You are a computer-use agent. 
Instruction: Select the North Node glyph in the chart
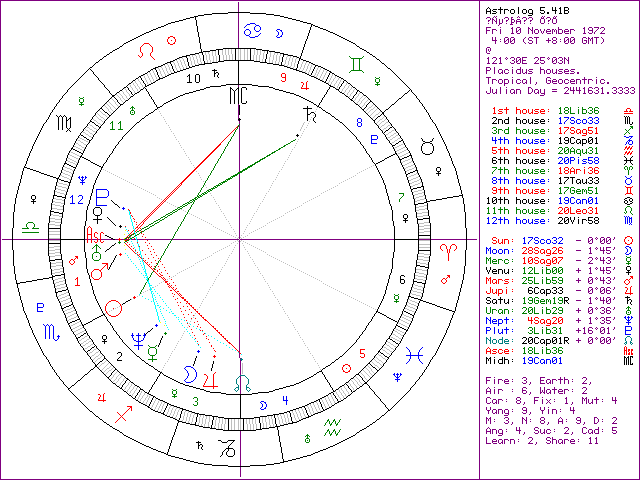point(242,382)
